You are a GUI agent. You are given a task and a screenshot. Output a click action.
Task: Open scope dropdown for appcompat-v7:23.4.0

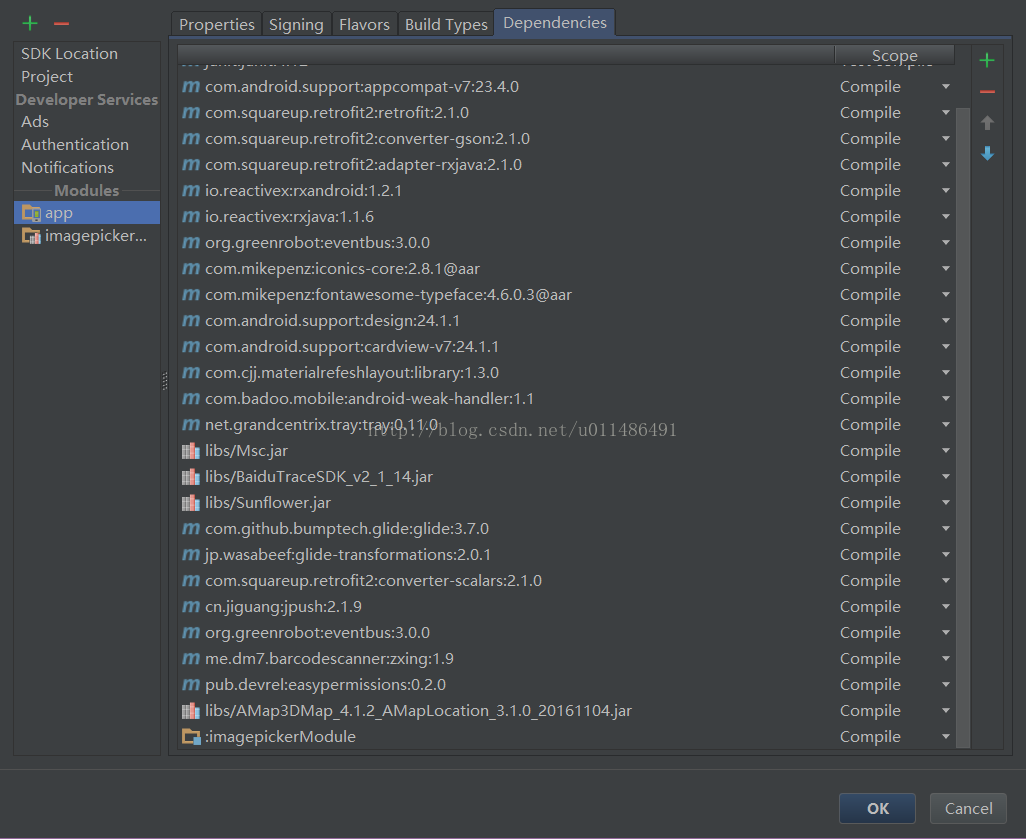(946, 86)
